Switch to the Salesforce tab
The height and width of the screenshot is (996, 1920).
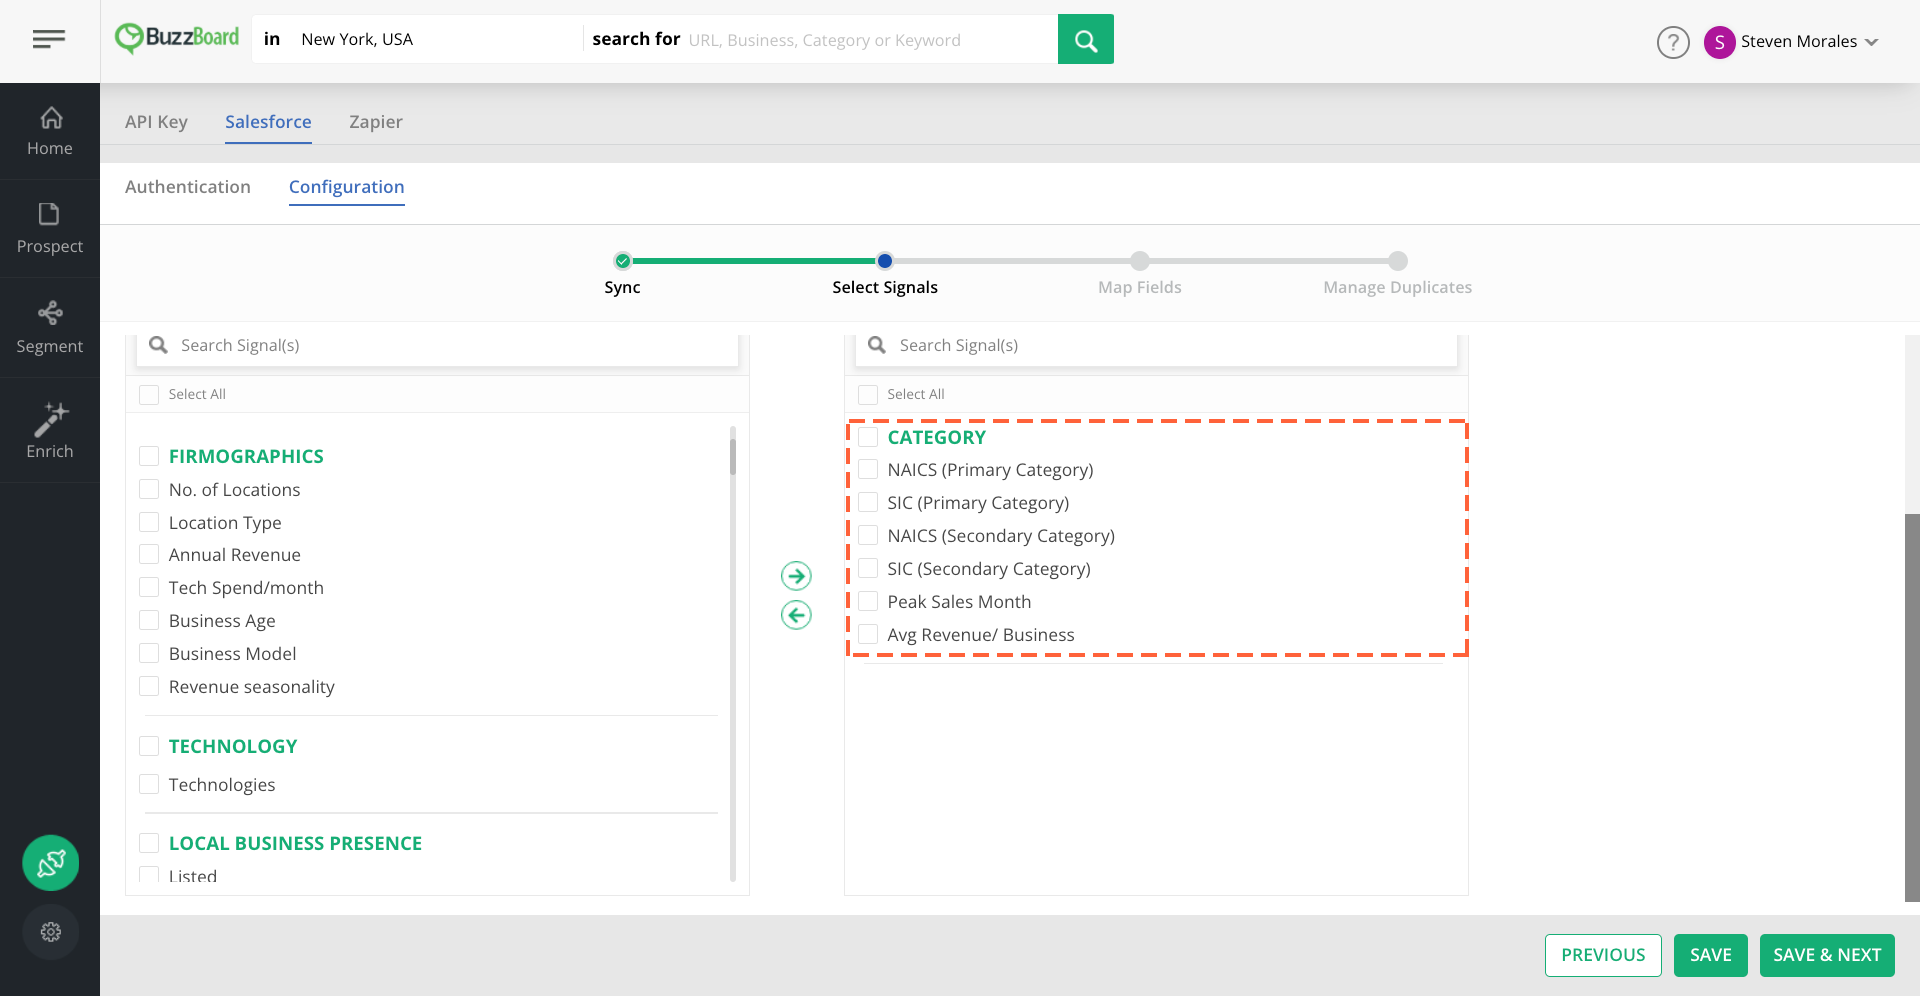click(268, 122)
